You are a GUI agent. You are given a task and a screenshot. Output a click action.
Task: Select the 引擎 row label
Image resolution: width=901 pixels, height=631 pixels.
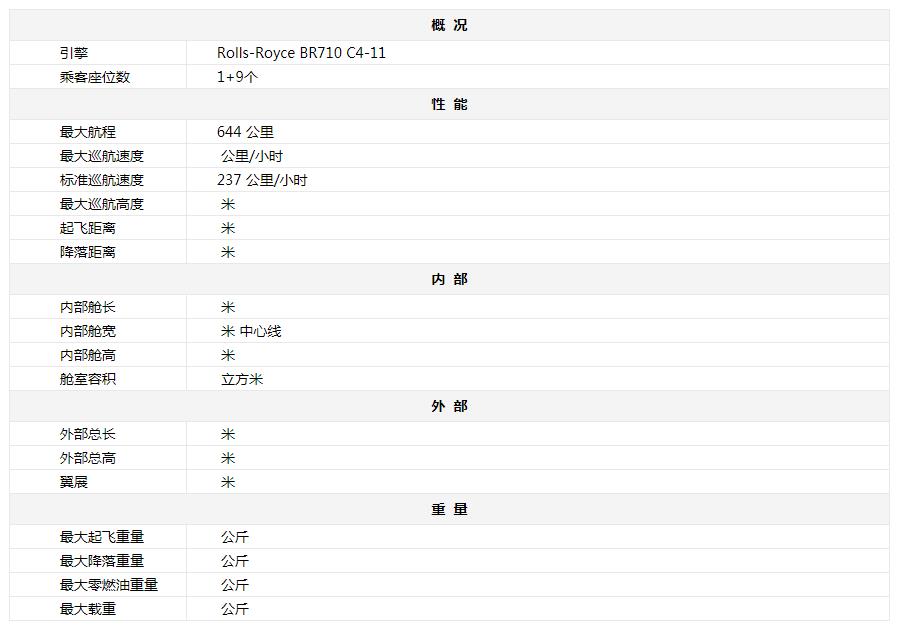[x=74, y=53]
